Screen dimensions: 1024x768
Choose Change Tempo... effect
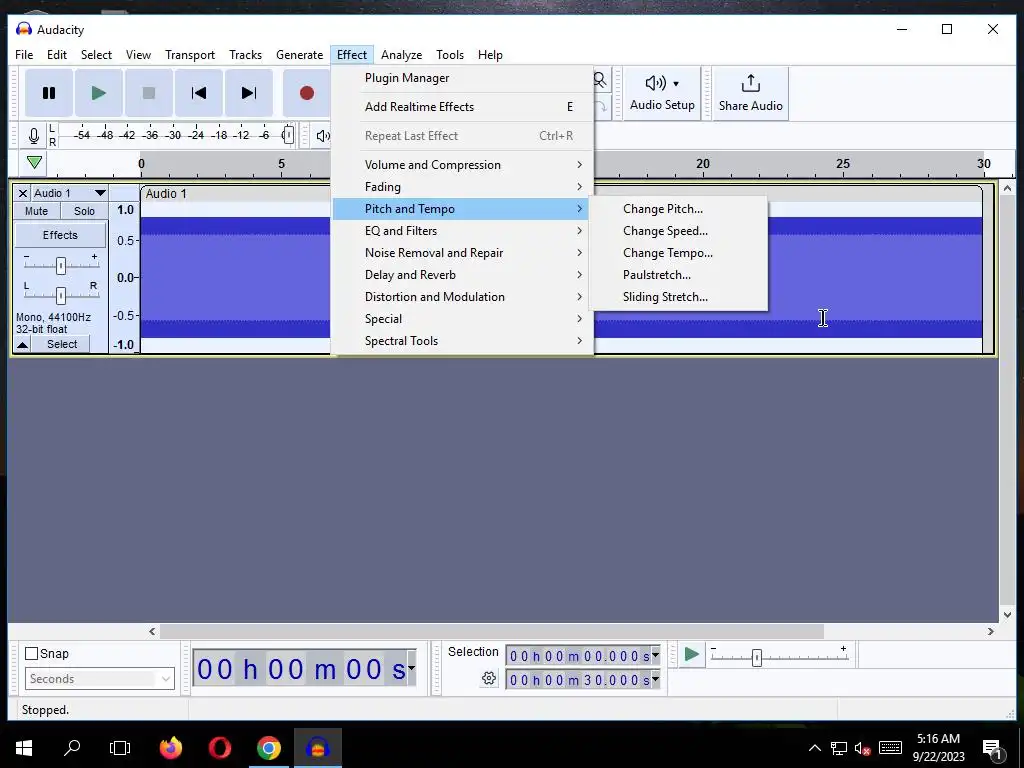click(x=679, y=253)
